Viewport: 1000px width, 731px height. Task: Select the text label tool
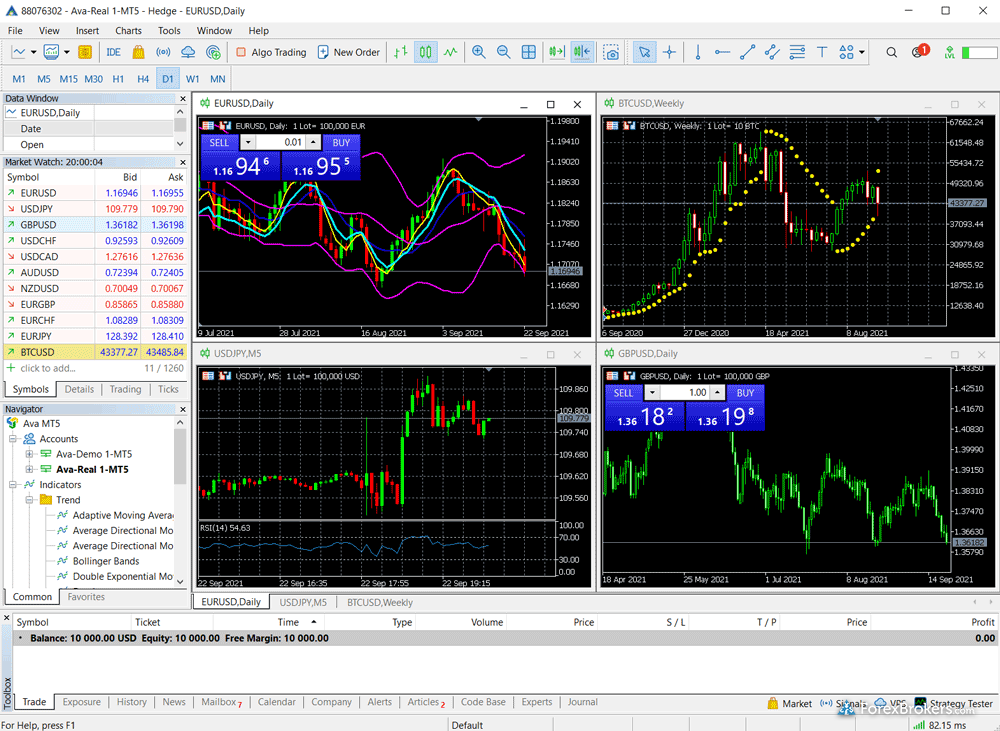pyautogui.click(x=822, y=52)
